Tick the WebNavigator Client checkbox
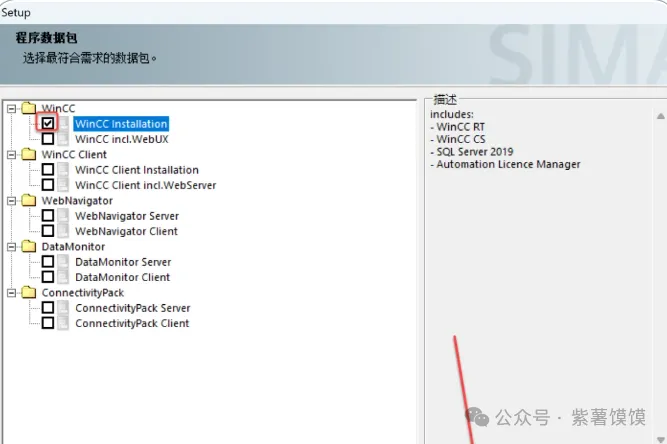This screenshot has height=444, width=667. [x=48, y=231]
